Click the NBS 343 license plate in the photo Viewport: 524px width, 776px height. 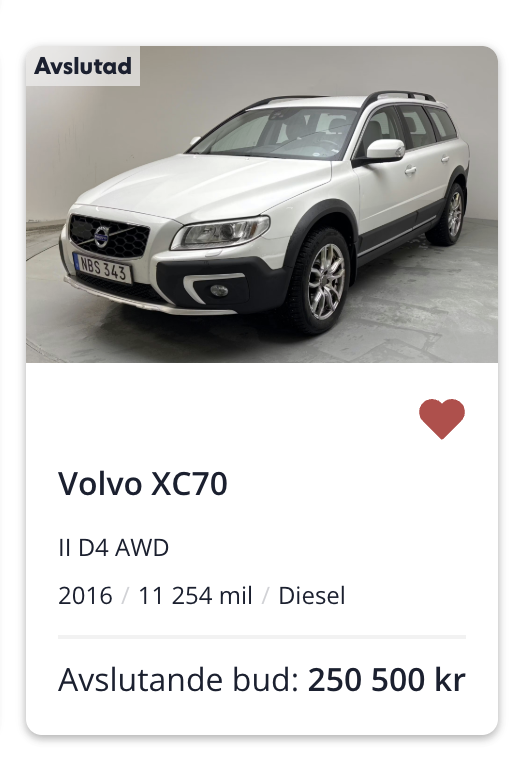click(x=102, y=268)
